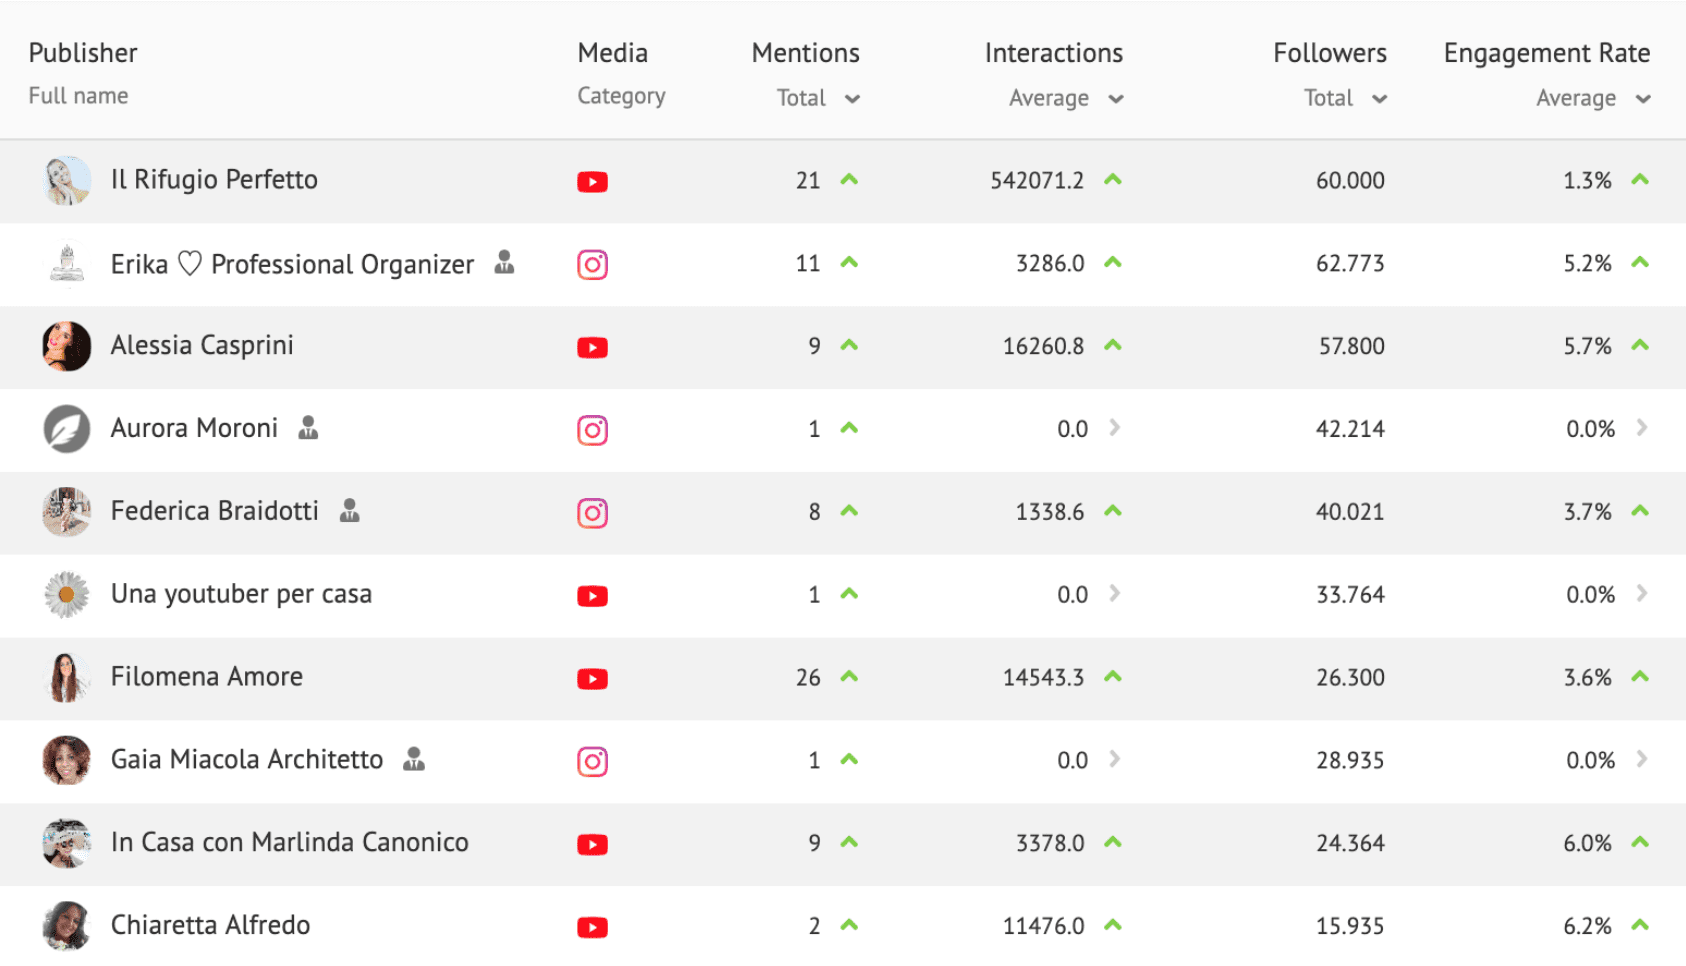Image resolution: width=1686 pixels, height=966 pixels.
Task: Open the Chiaretta Alfredo publisher name
Action: 210,925
